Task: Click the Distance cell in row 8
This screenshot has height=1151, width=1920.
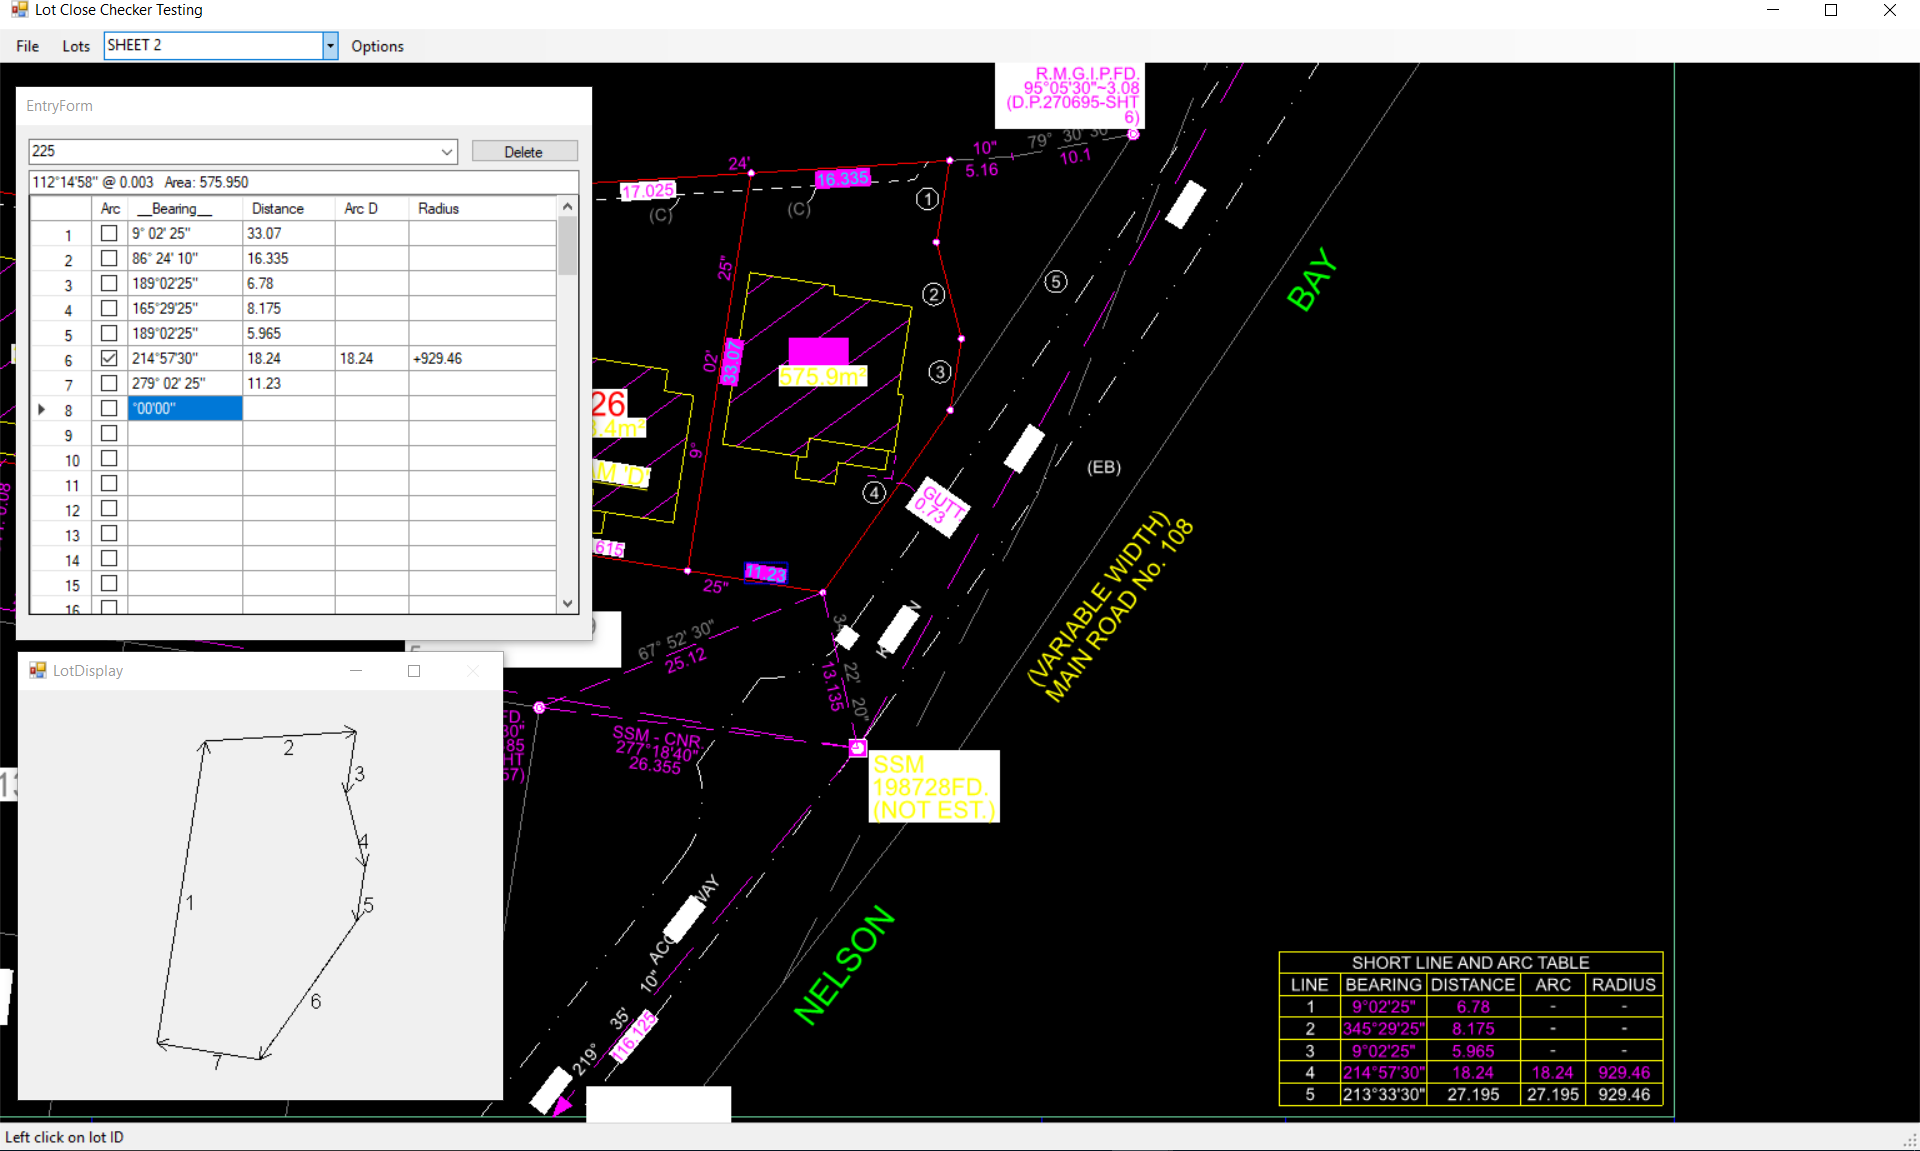Action: [x=288, y=409]
